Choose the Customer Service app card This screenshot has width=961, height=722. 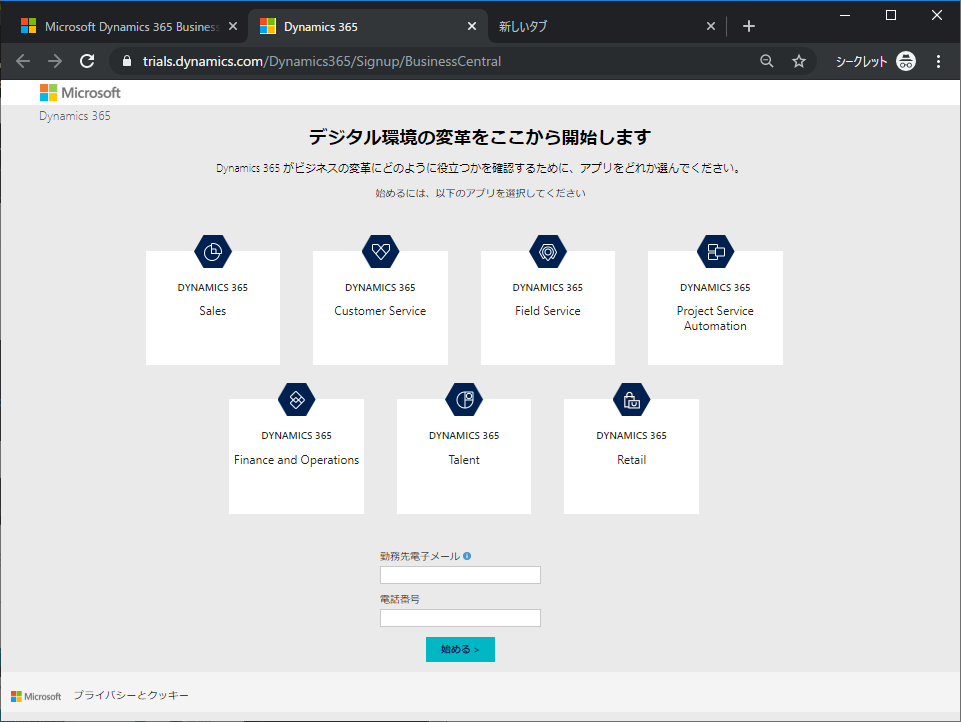381,308
